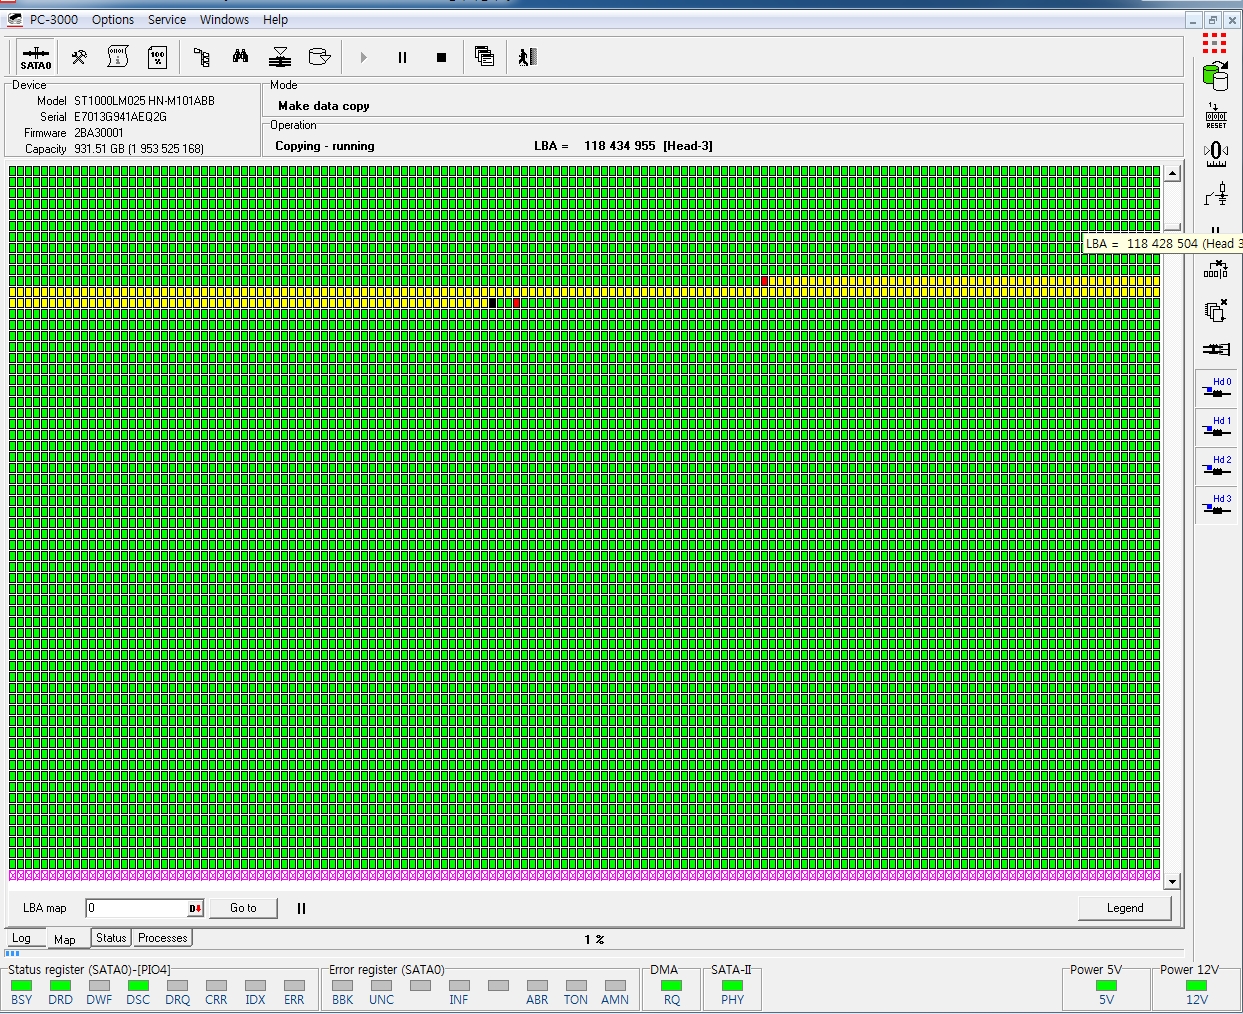Pause the data copy operation
This screenshot has height=1014, width=1243.
402,58
